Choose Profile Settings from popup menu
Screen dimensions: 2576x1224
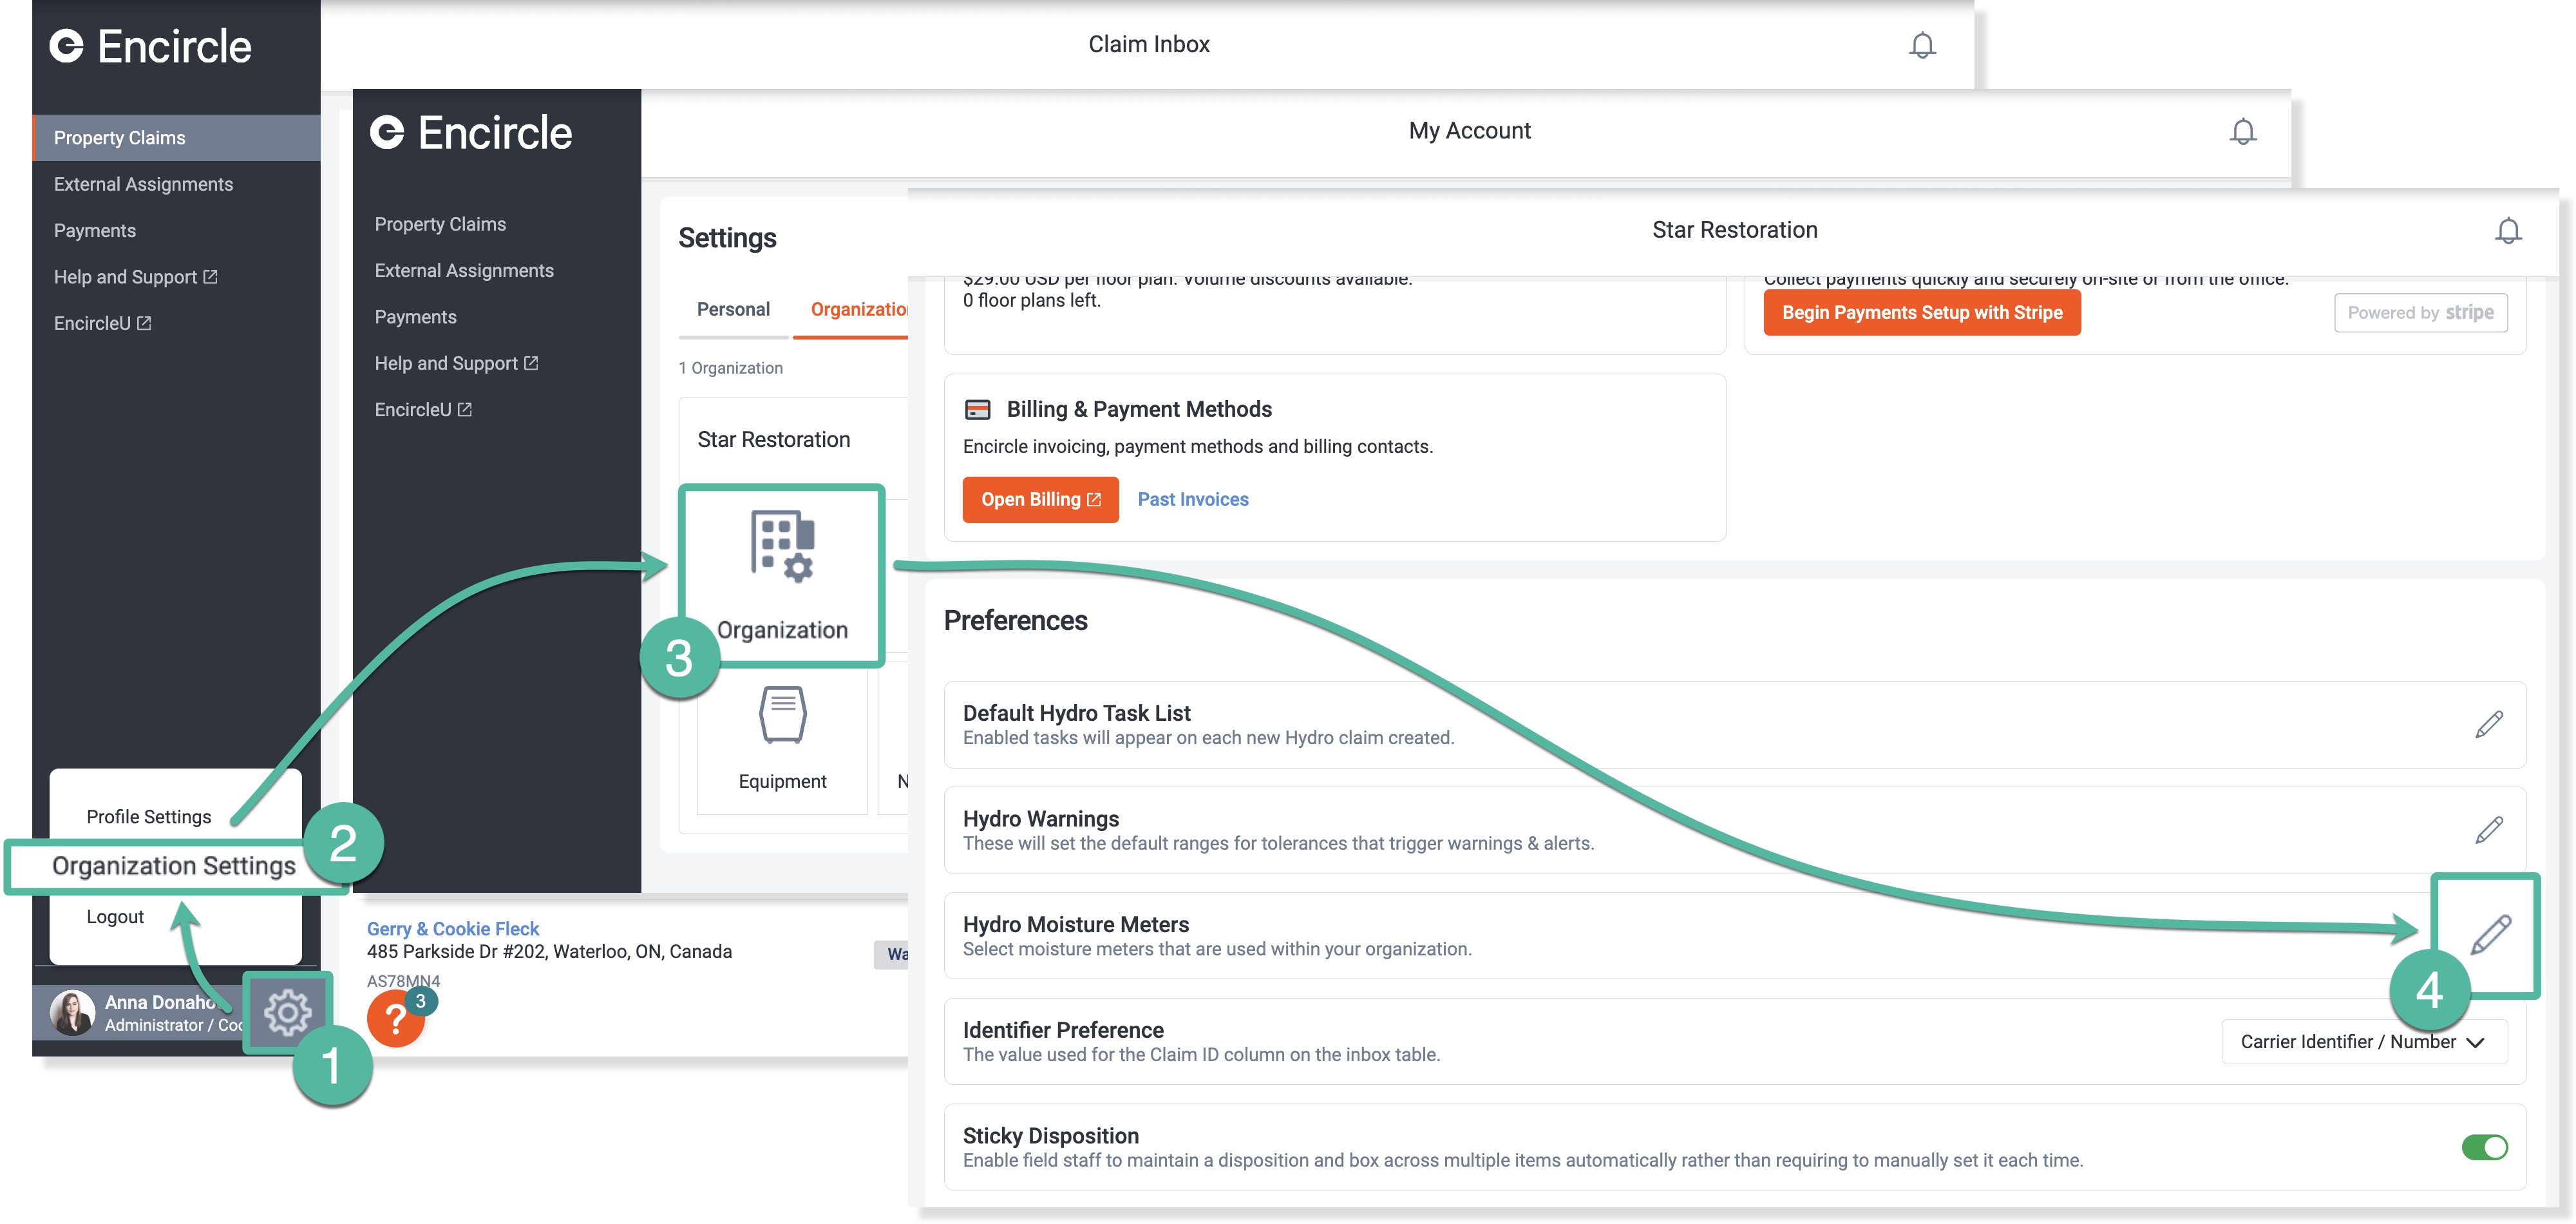tap(149, 816)
